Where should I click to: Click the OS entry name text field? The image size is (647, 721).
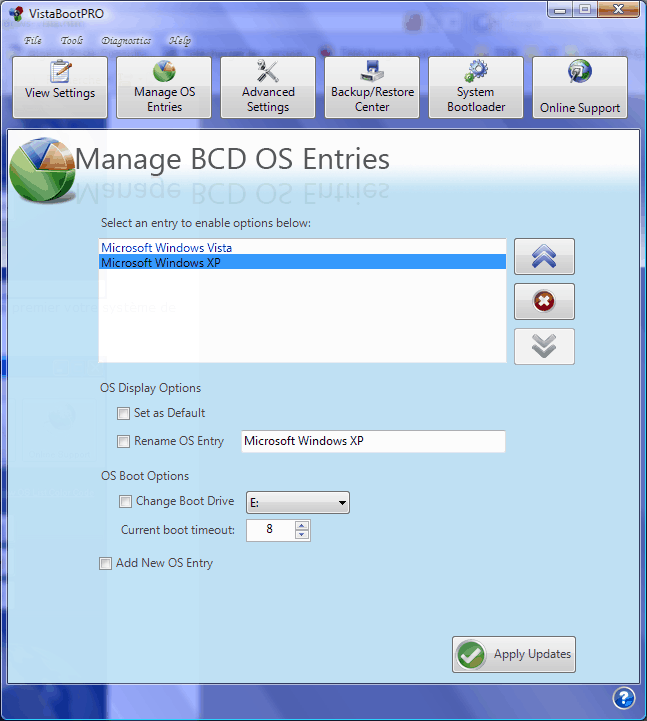tap(373, 441)
